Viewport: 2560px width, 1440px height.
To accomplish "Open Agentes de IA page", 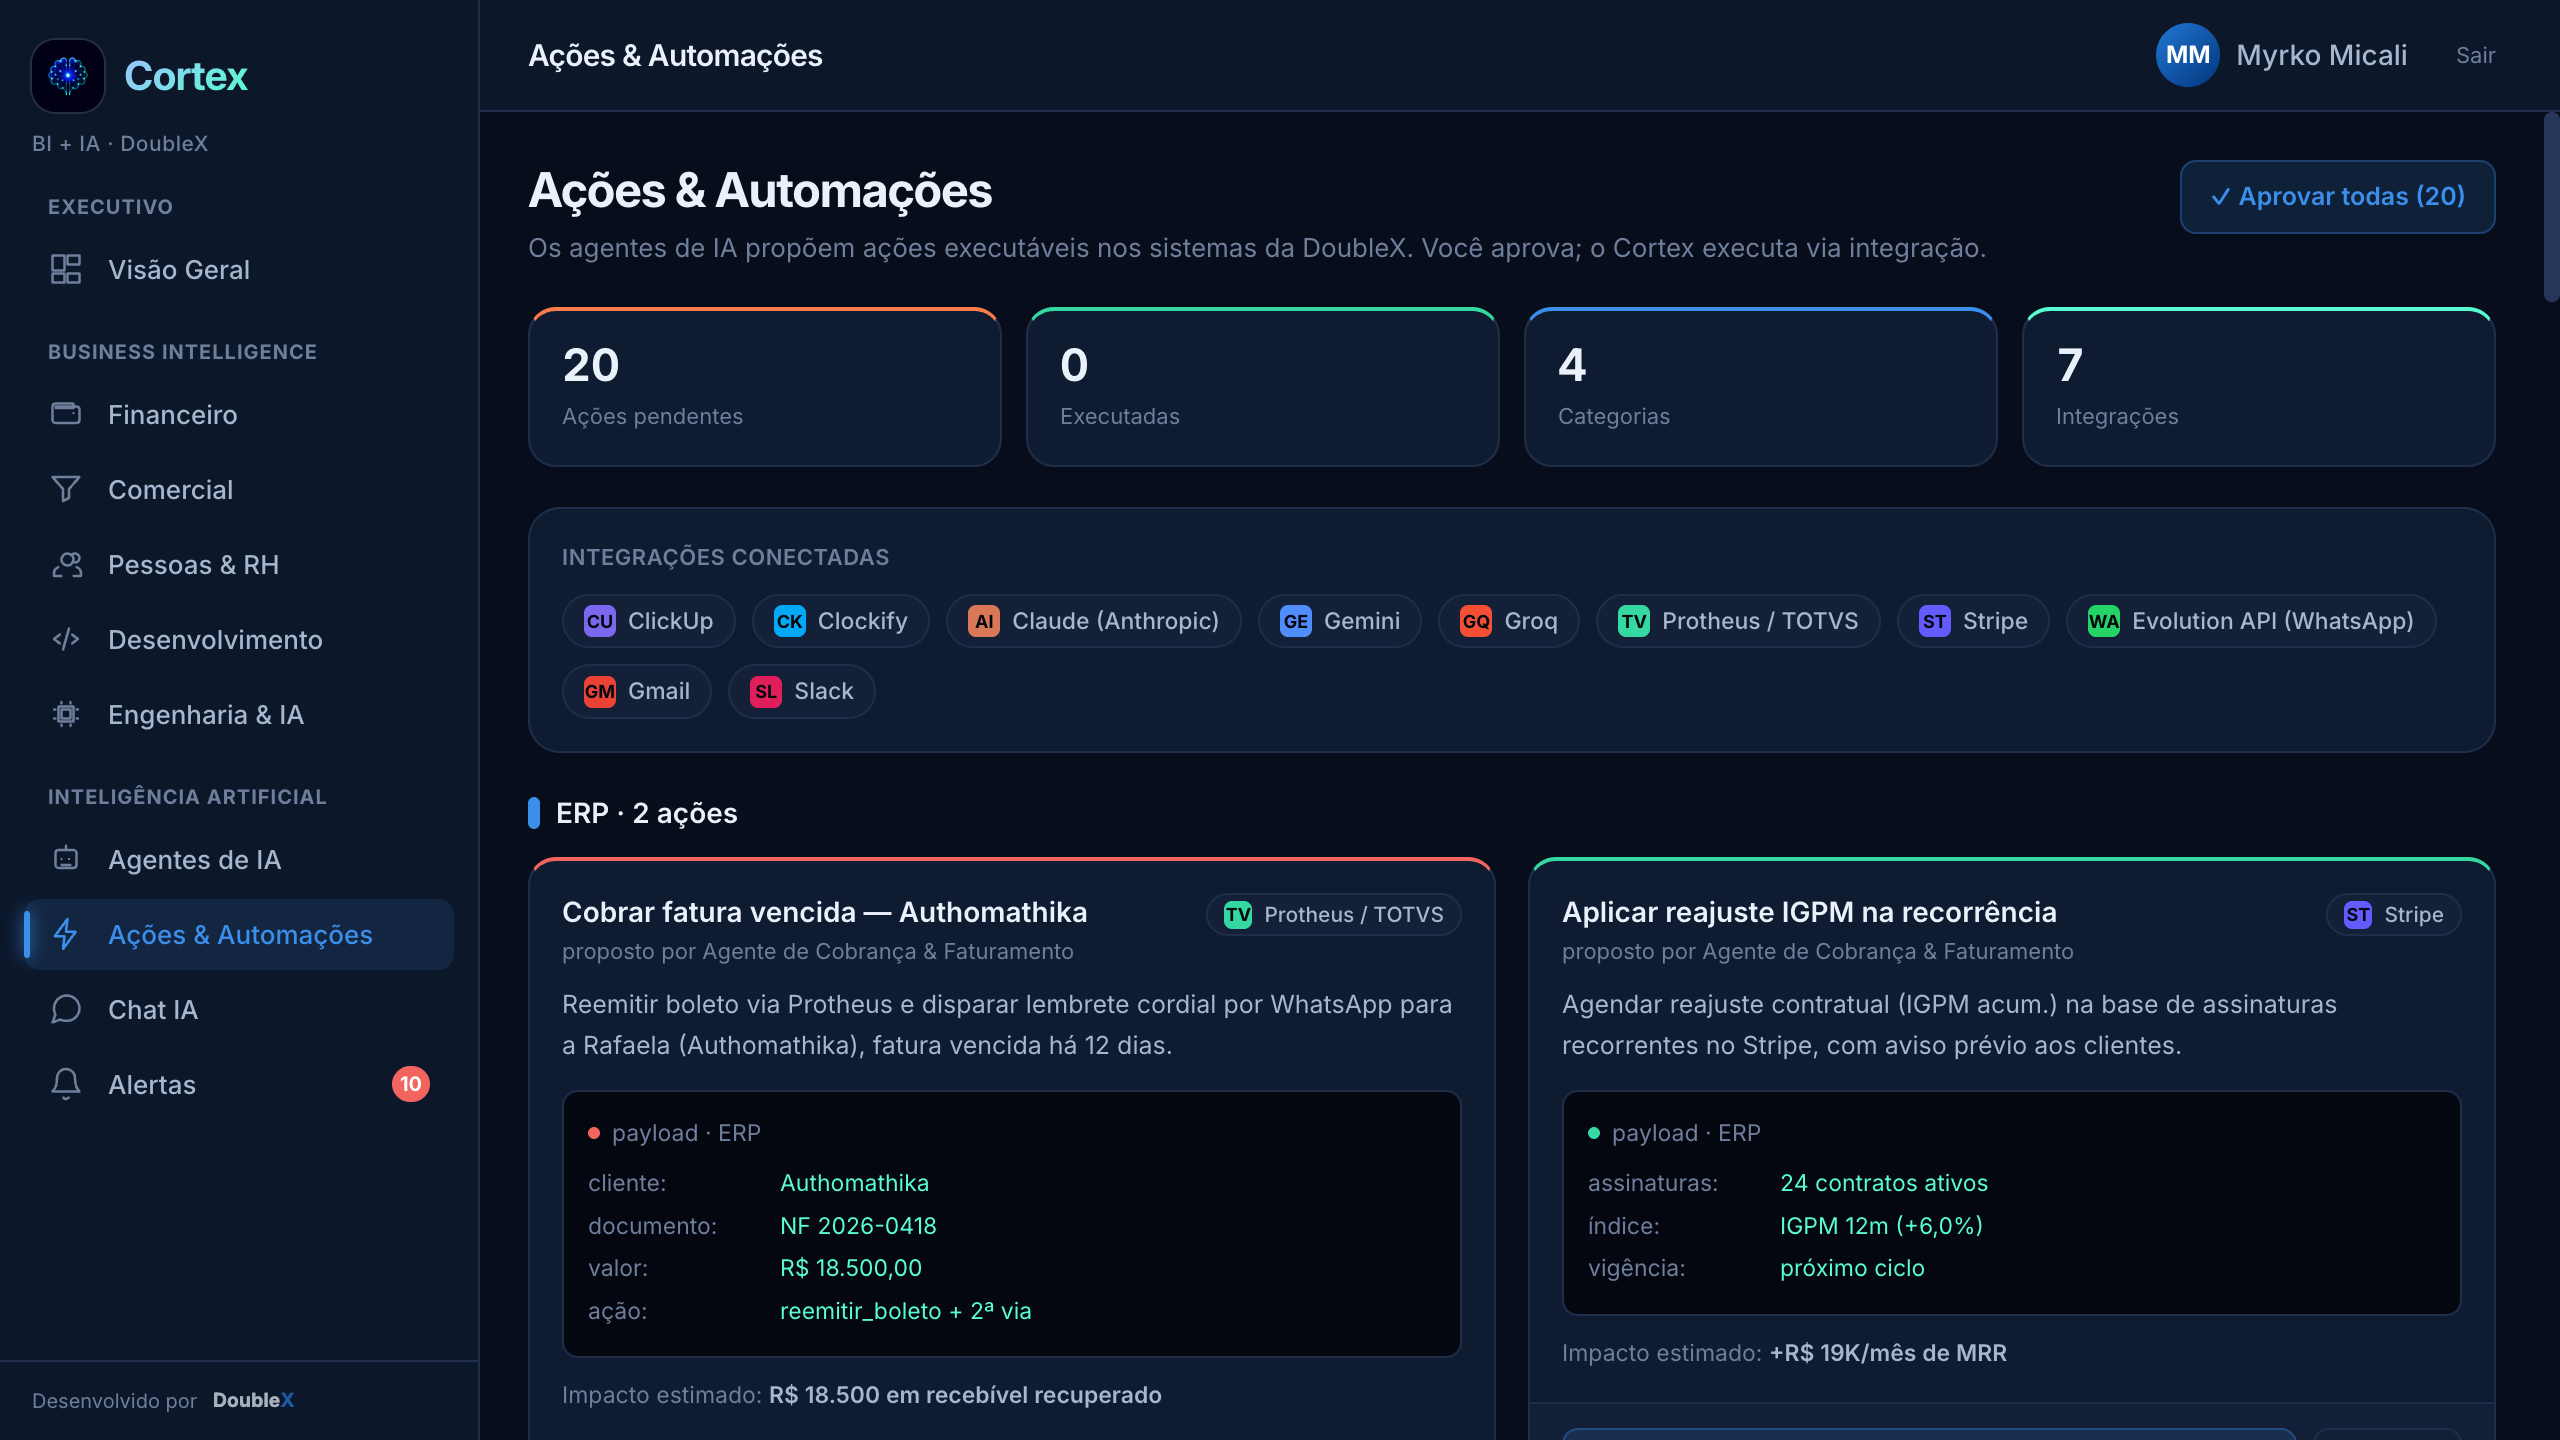I will coord(238,859).
